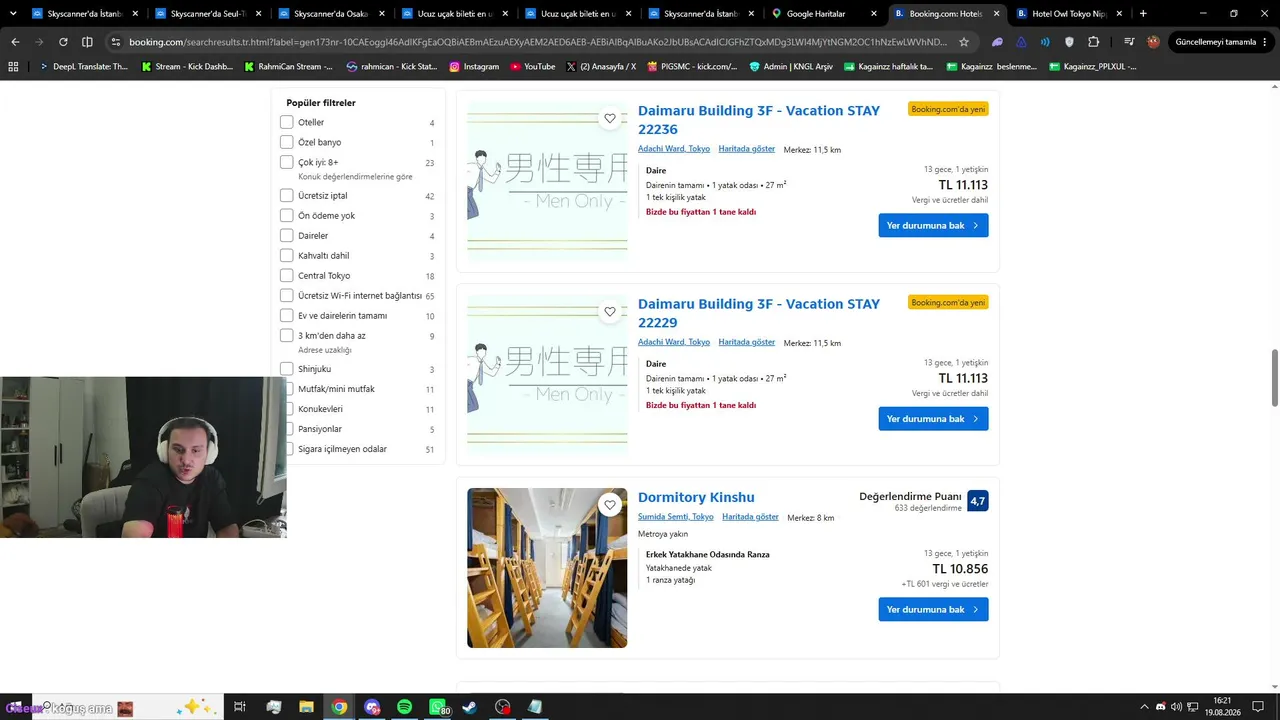
Task: Open the Instagram bookmark
Action: point(474,66)
